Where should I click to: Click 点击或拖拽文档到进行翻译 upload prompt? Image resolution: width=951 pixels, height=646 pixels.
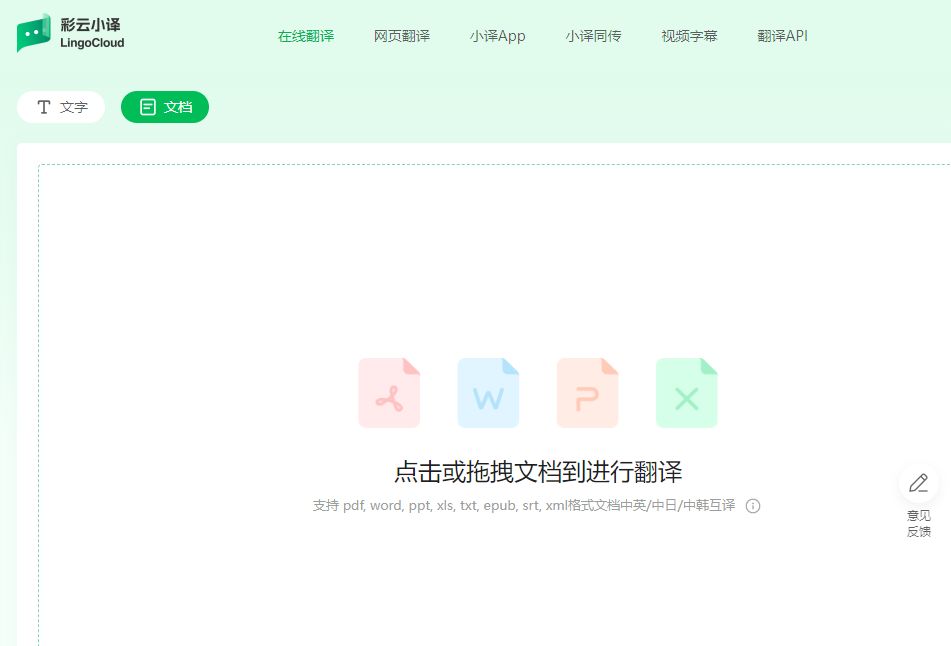tap(538, 472)
